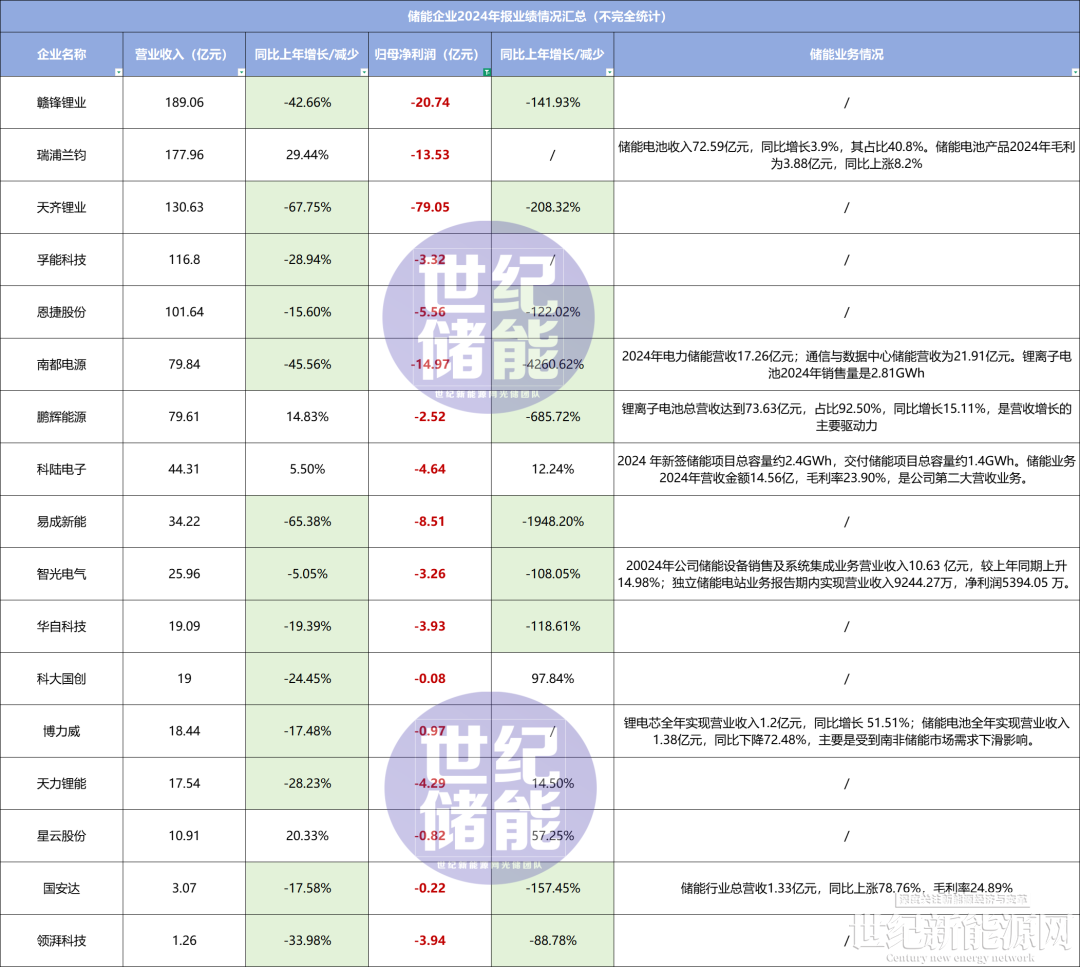1080x968 pixels.
Task: Open the 企业名称 column filter dropdown
Action: pos(118,72)
